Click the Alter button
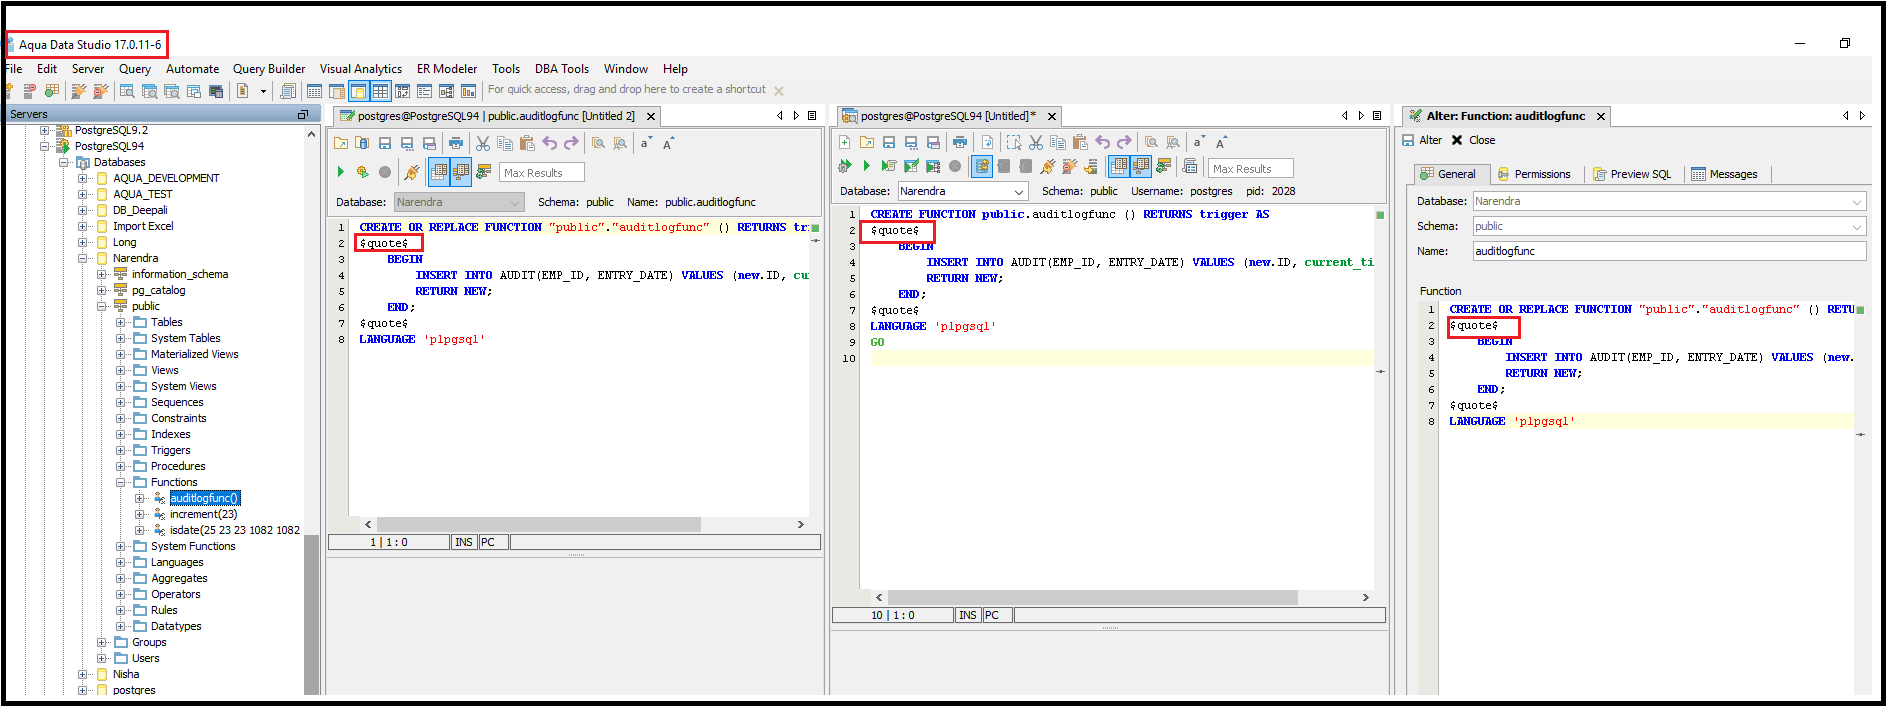This screenshot has height=718, width=1888. pyautogui.click(x=1422, y=140)
